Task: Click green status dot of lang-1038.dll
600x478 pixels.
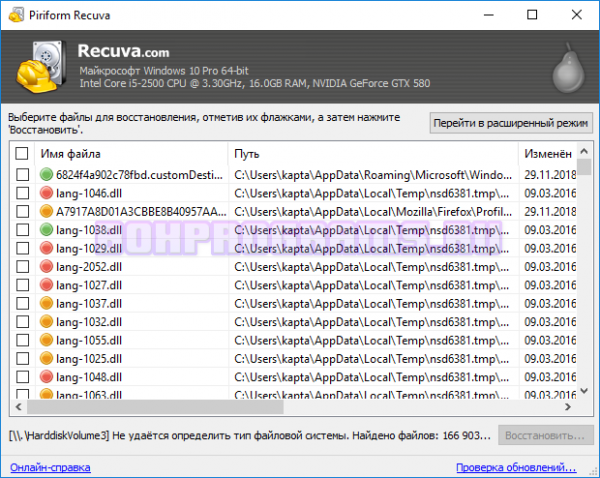Action: 46,230
